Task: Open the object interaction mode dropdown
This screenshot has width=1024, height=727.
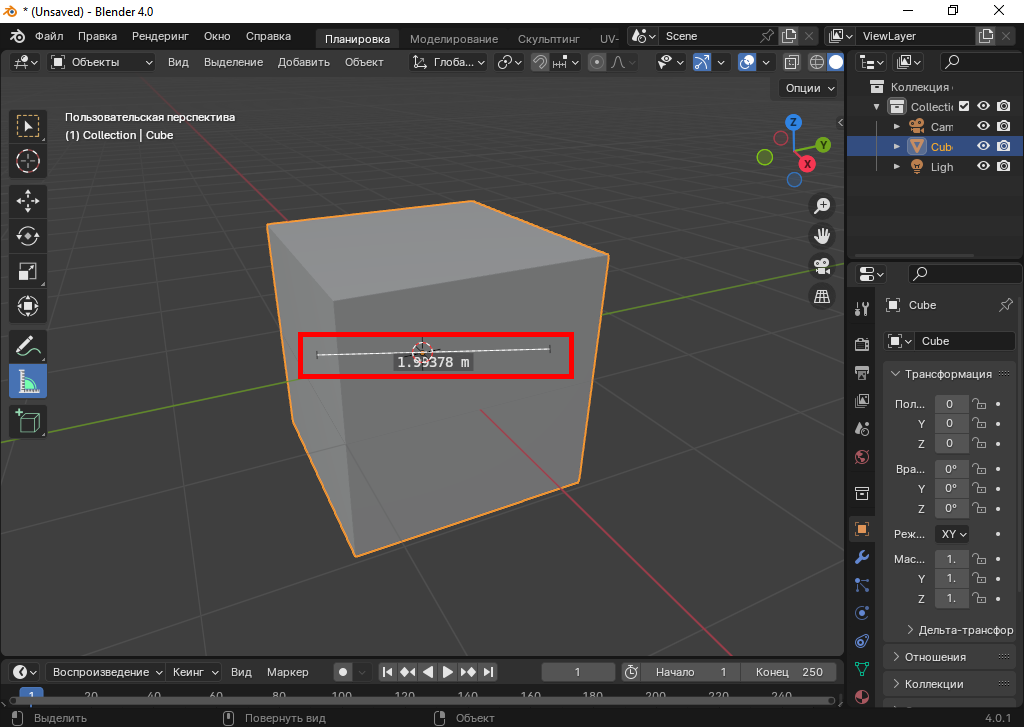Action: (102, 62)
